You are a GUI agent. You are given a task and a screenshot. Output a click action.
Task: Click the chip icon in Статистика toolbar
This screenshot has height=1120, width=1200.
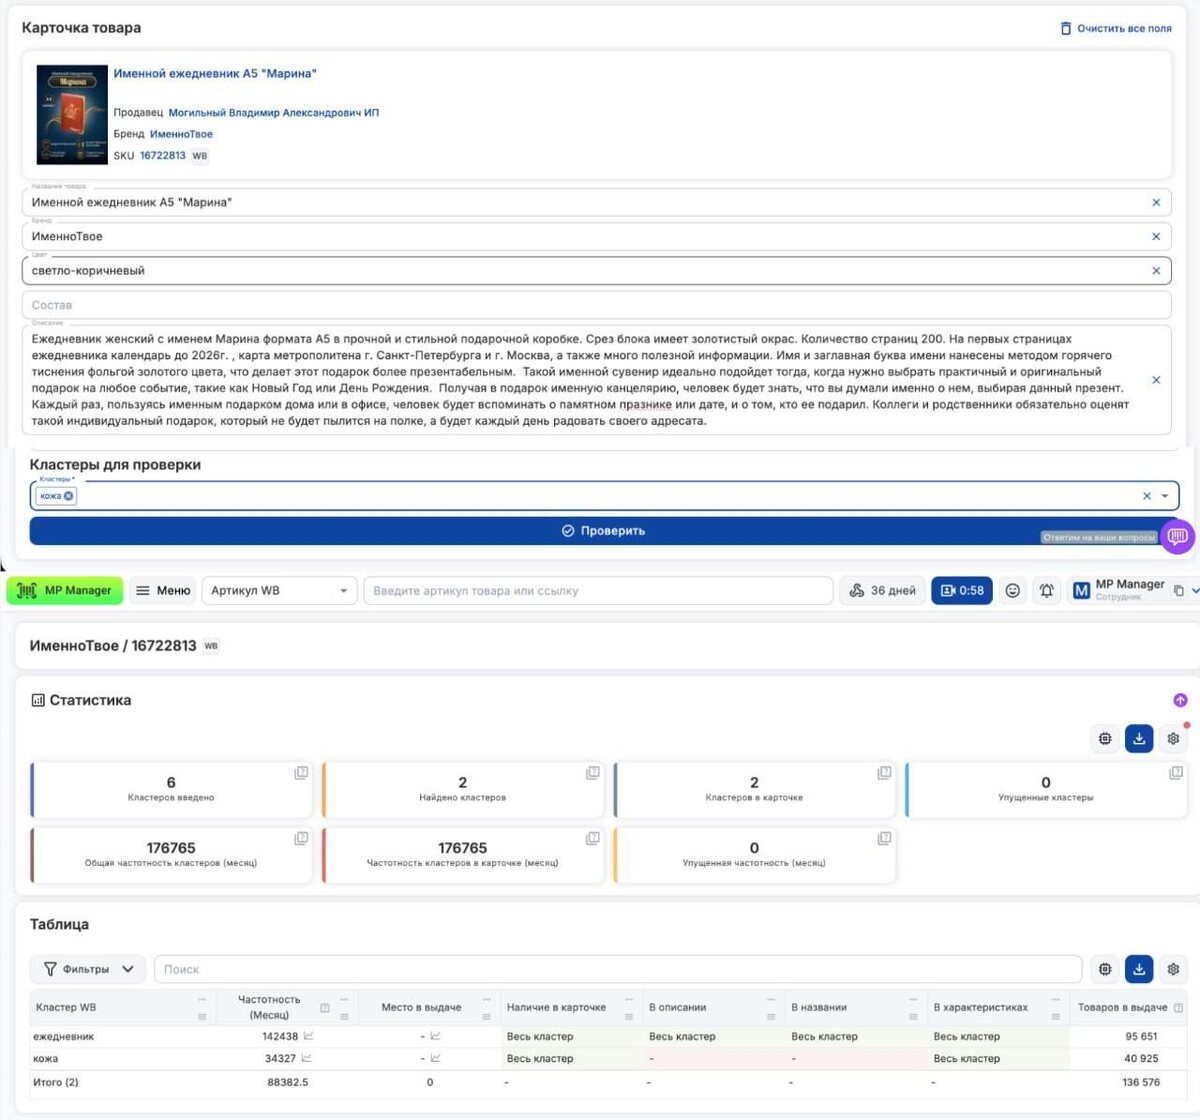pyautogui.click(x=1105, y=738)
